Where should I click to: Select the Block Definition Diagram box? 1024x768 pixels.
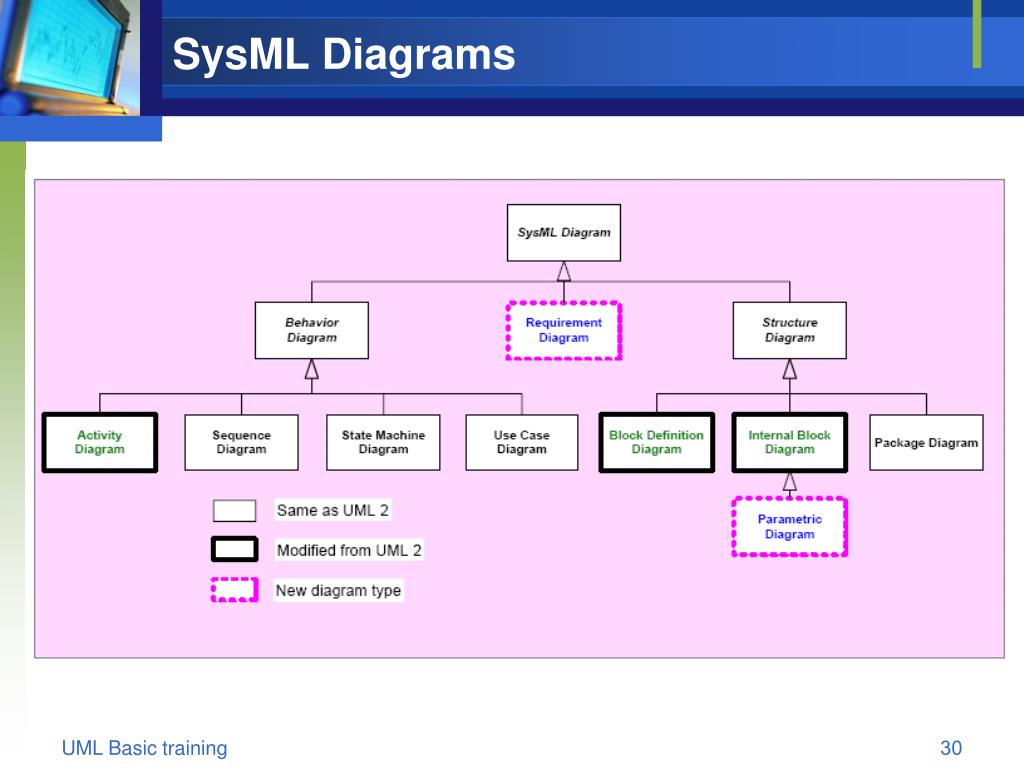656,442
